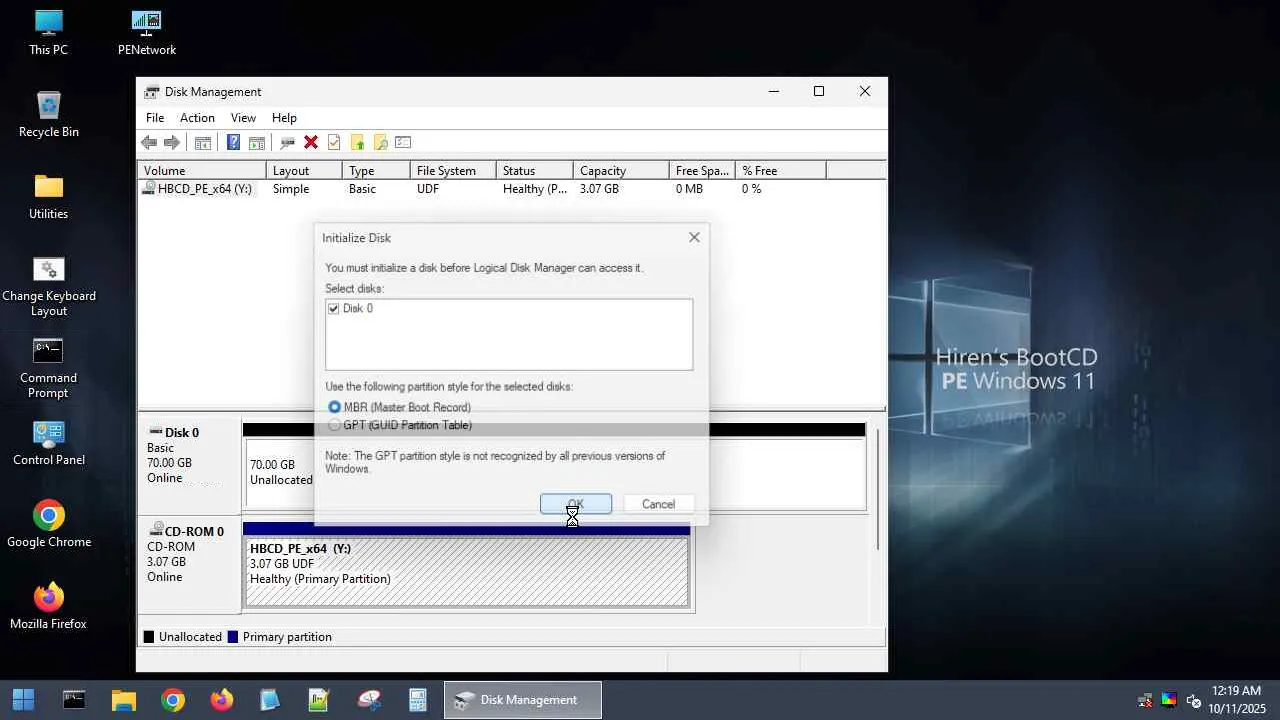This screenshot has width=1280, height=720.
Task: Click the gray drive icon beside the red X
Action: [287, 143]
